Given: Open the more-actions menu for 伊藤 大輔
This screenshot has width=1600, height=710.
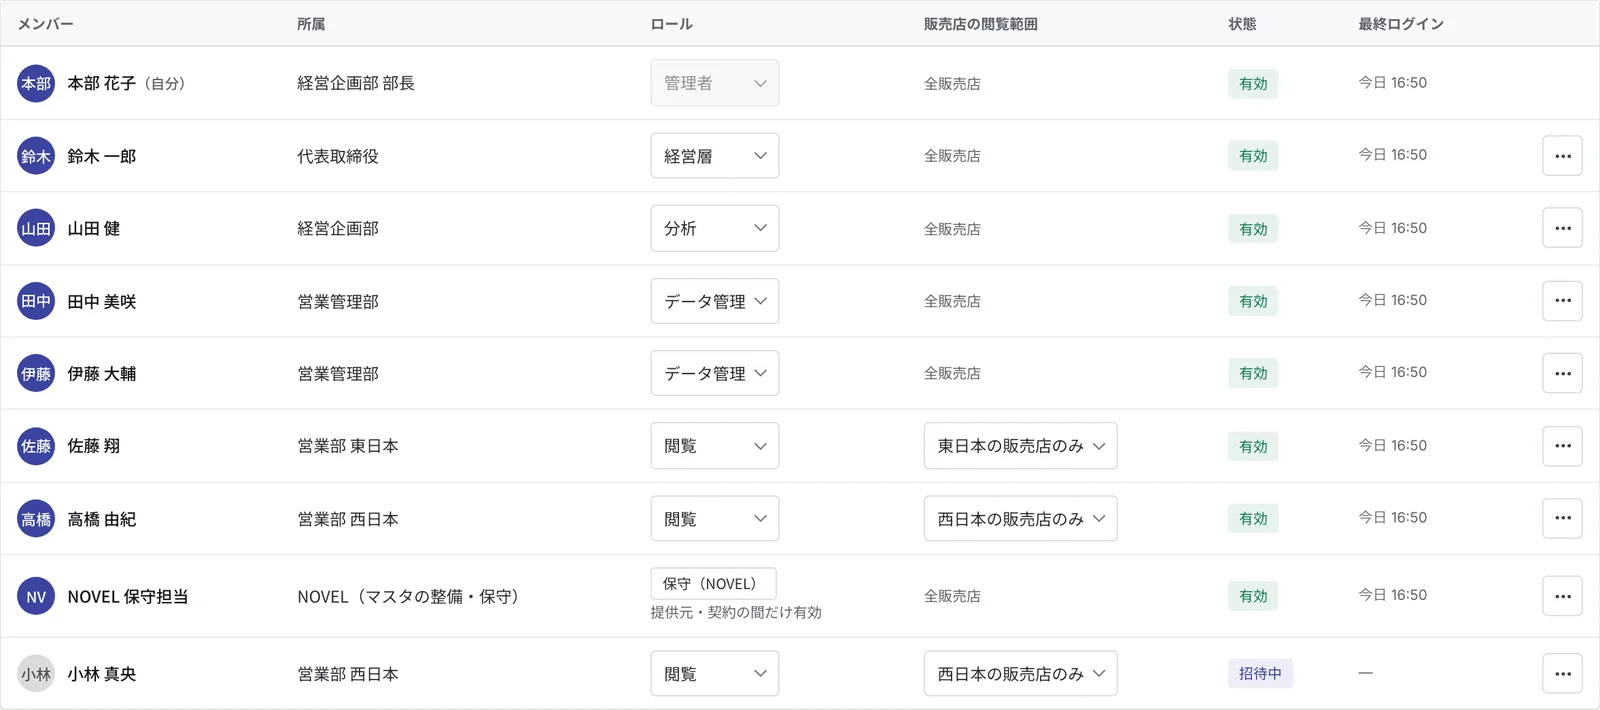Looking at the screenshot, I should coord(1562,373).
